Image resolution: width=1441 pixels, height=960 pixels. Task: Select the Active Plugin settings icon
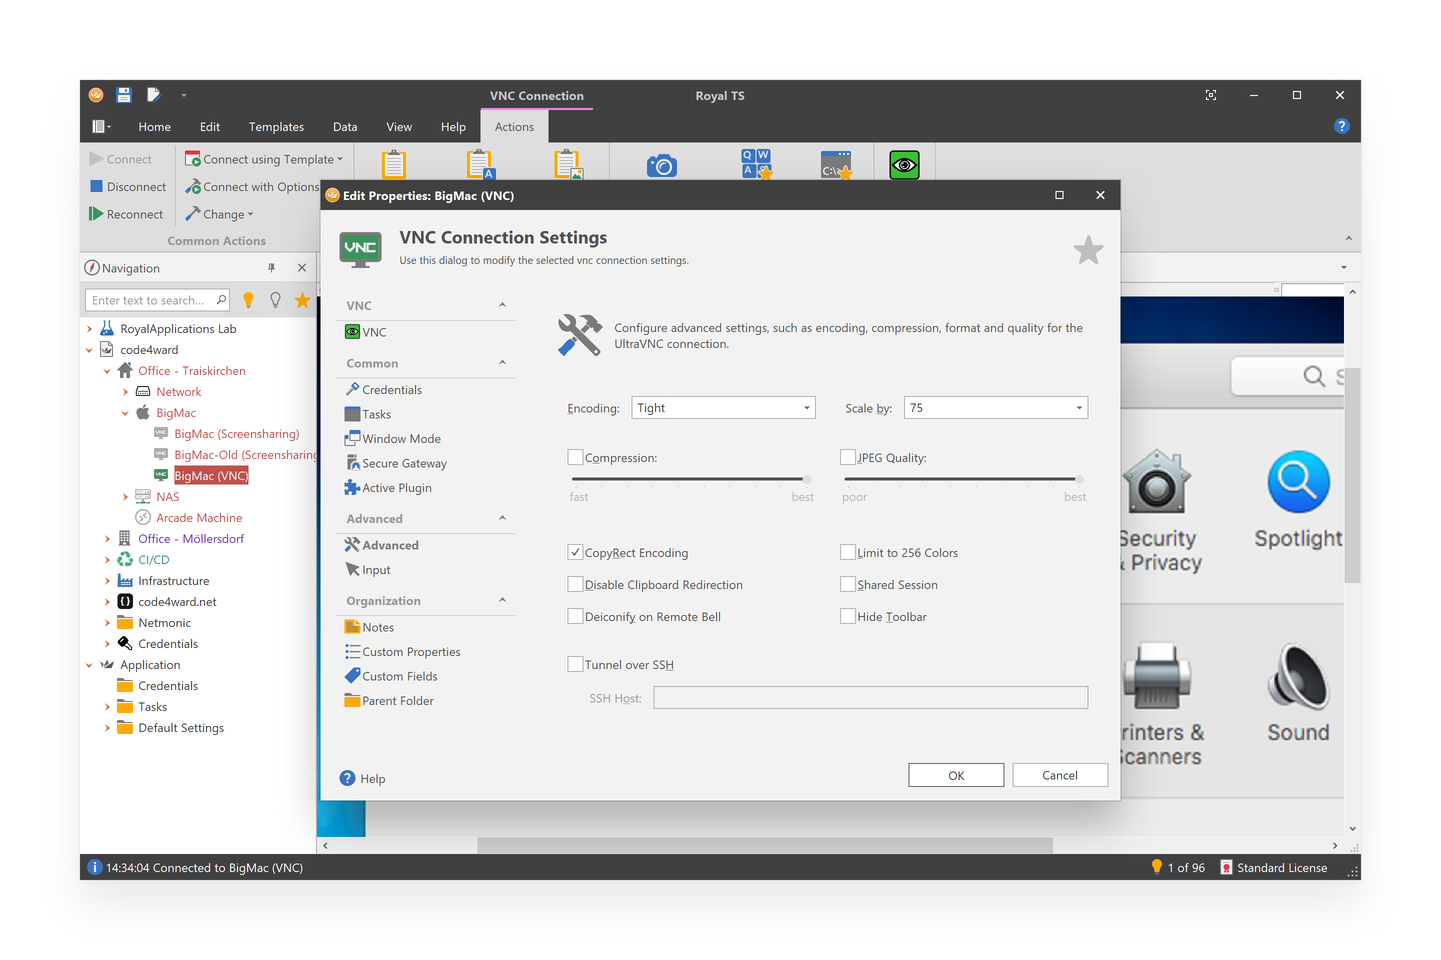[351, 487]
